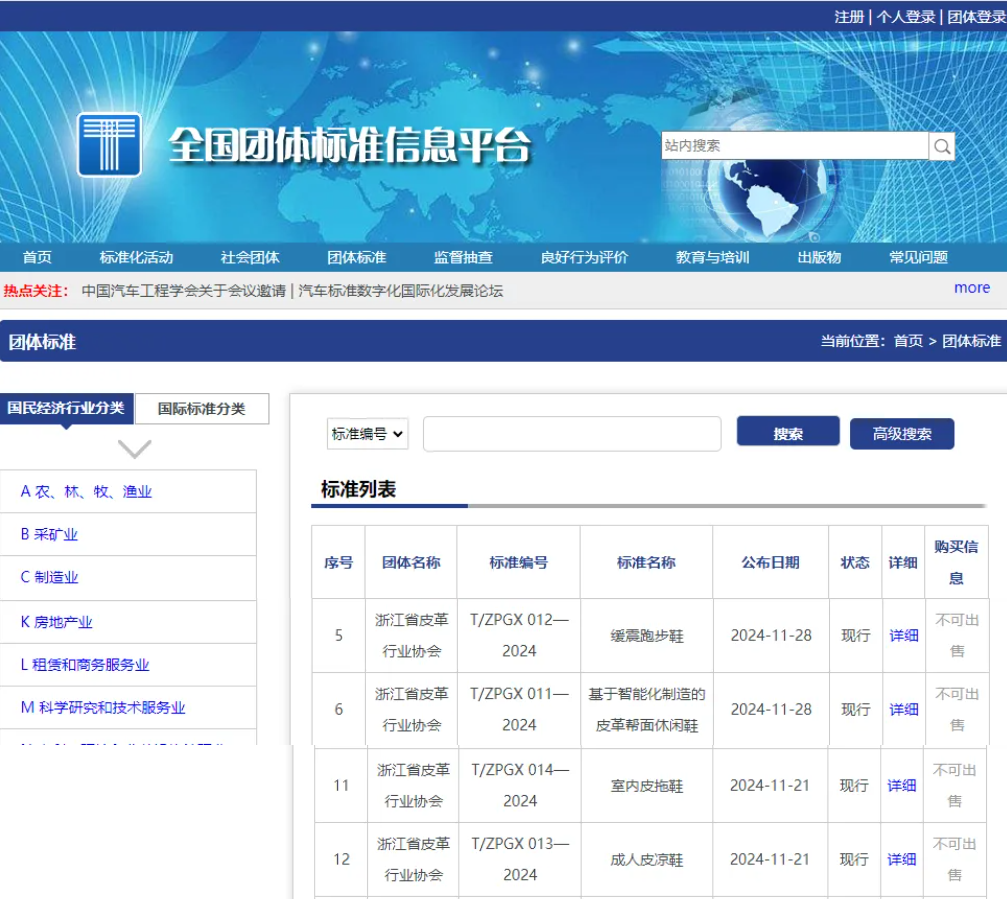The height and width of the screenshot is (904, 1007).
Task: Select the 国民经济行业分类 tab
Action: tap(66, 408)
